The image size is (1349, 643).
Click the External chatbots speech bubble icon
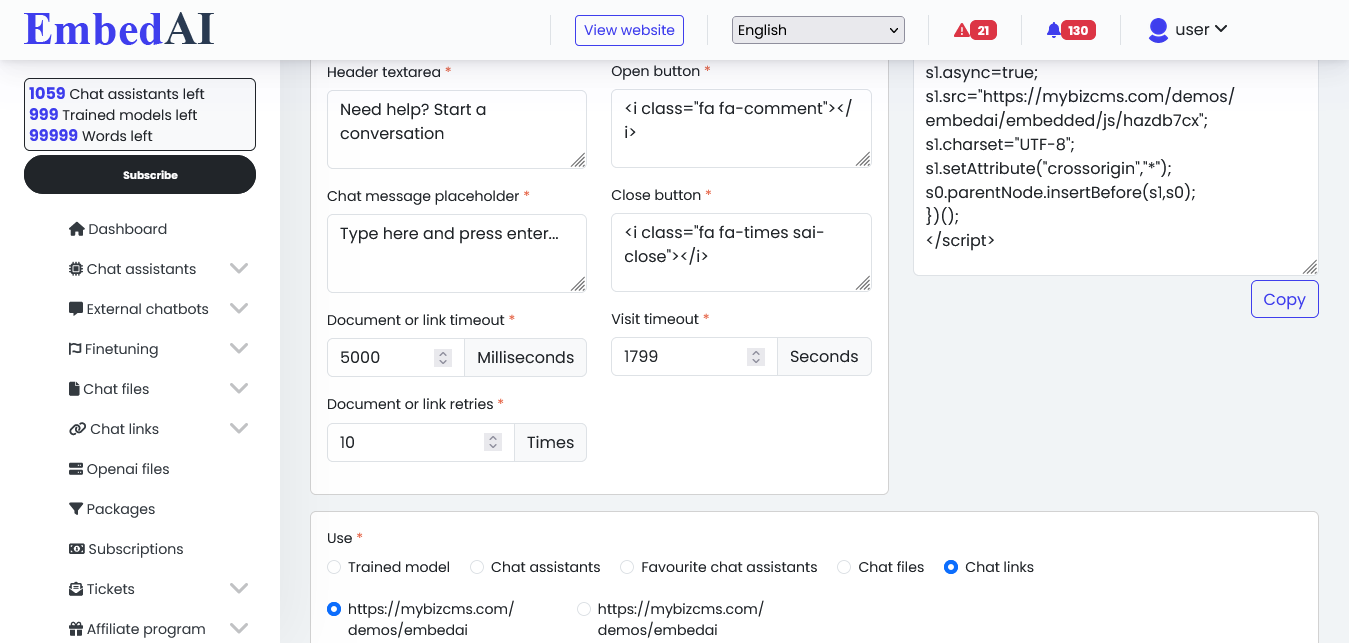76,309
